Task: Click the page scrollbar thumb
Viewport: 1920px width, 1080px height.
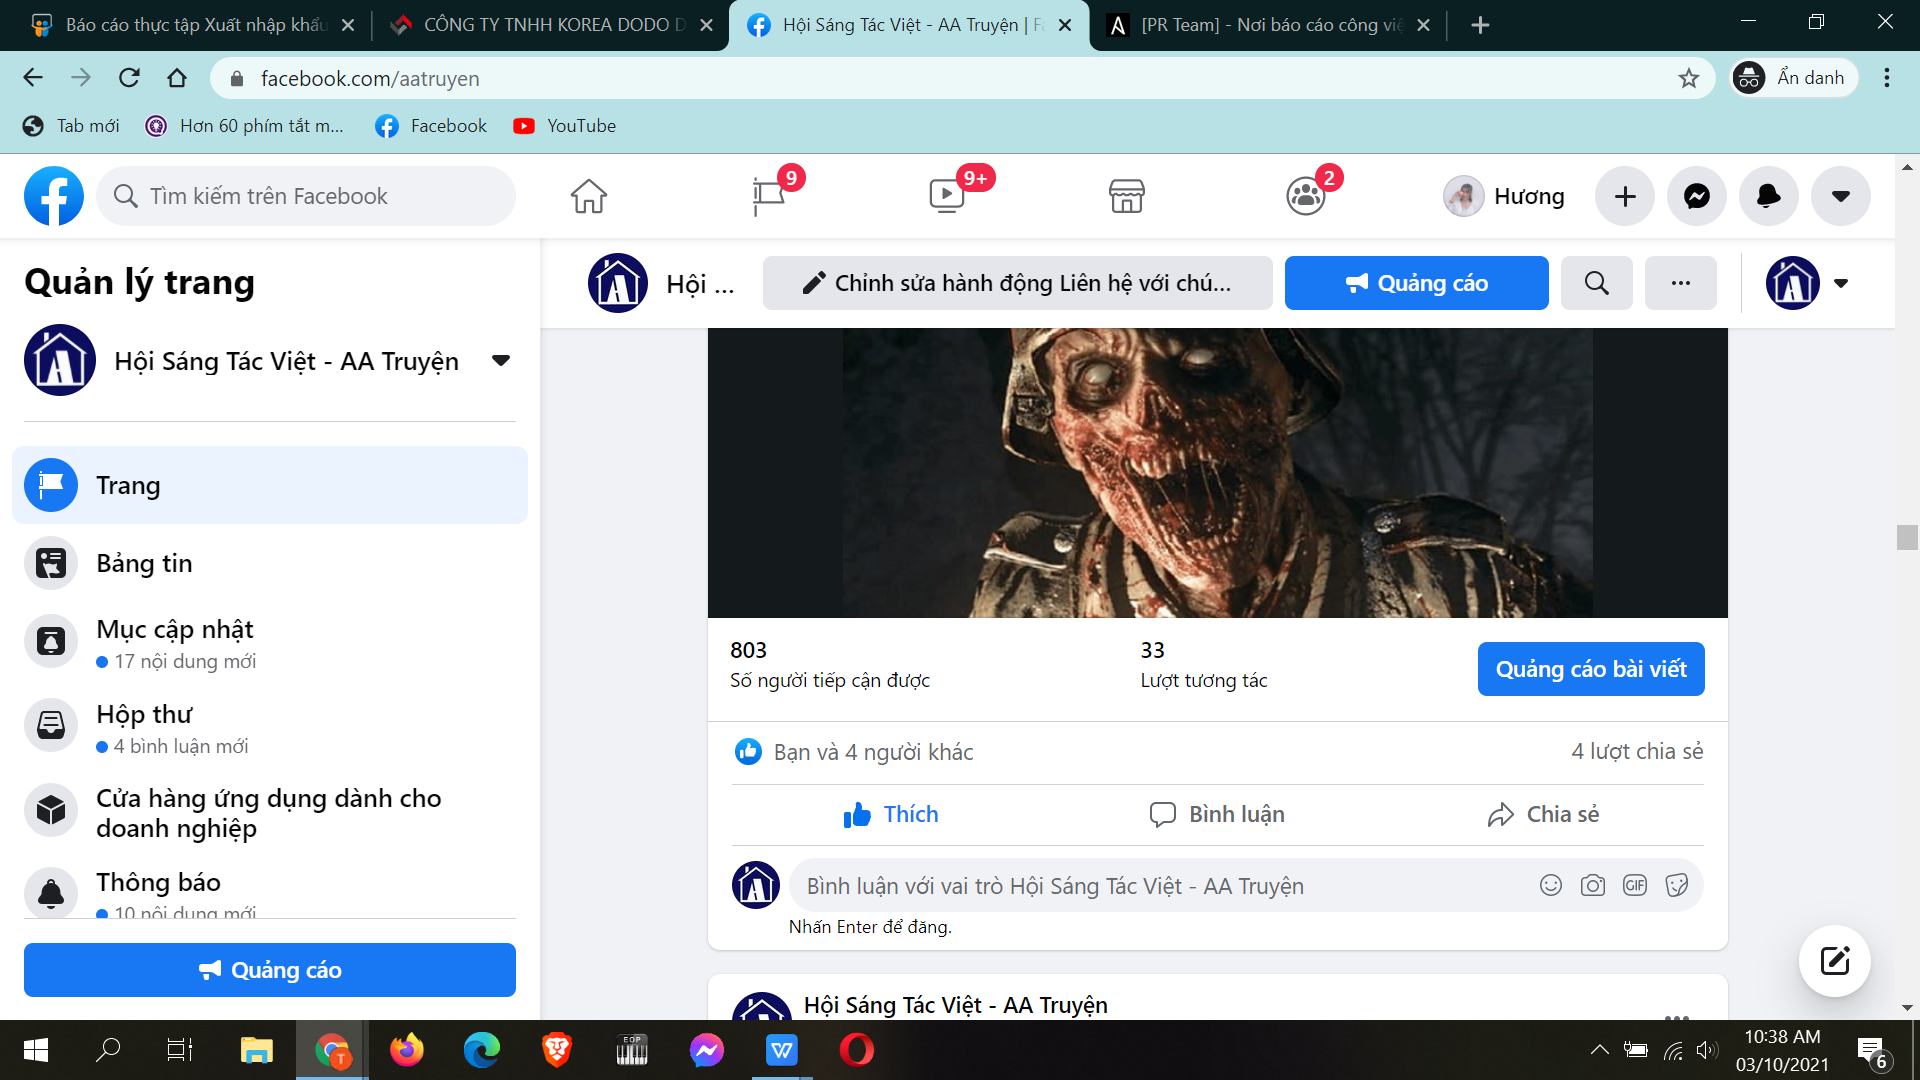Action: tap(1906, 537)
